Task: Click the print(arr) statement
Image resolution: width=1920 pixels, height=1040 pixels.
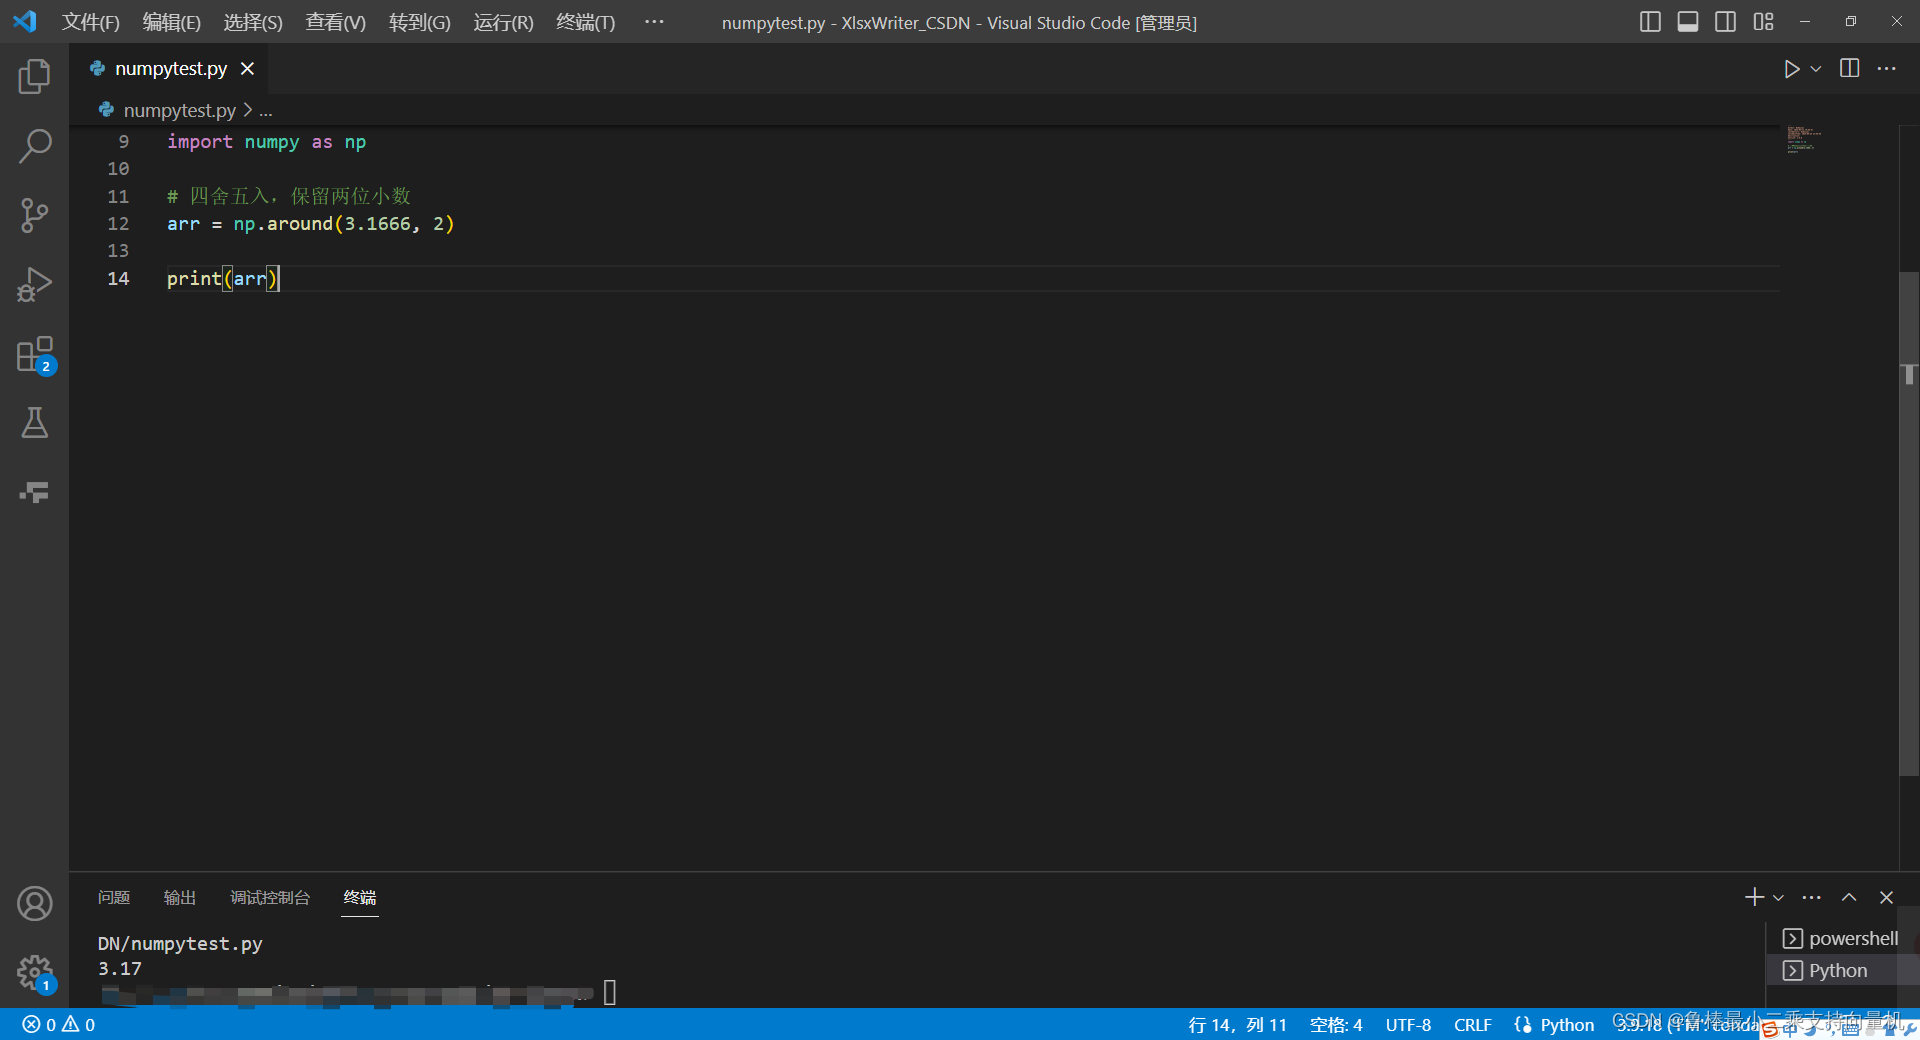Action: pyautogui.click(x=223, y=278)
